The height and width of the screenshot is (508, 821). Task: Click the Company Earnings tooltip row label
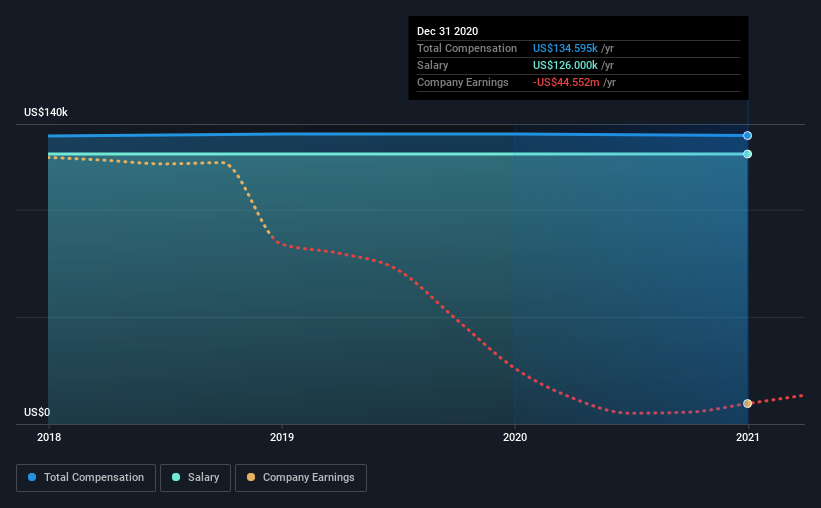tap(462, 82)
